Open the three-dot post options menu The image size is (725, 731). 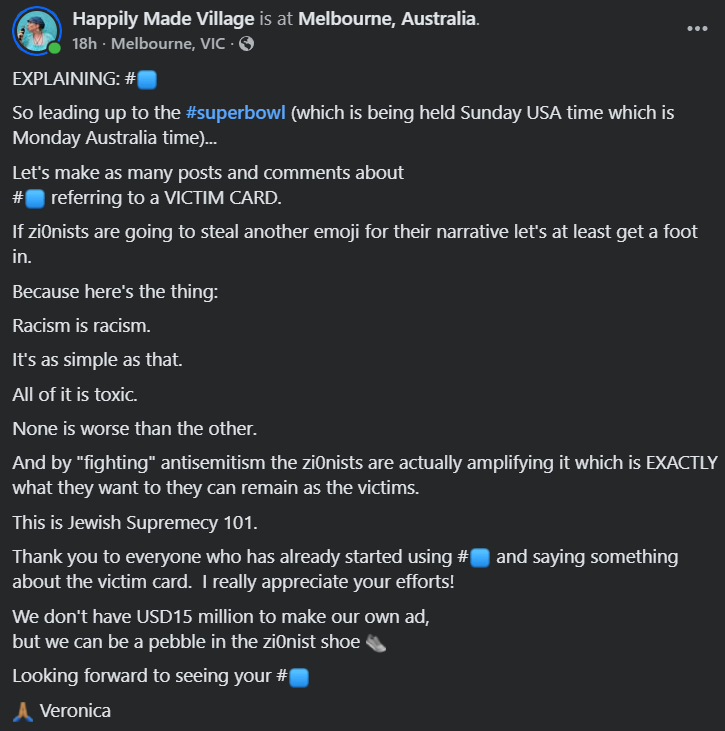pos(697,28)
